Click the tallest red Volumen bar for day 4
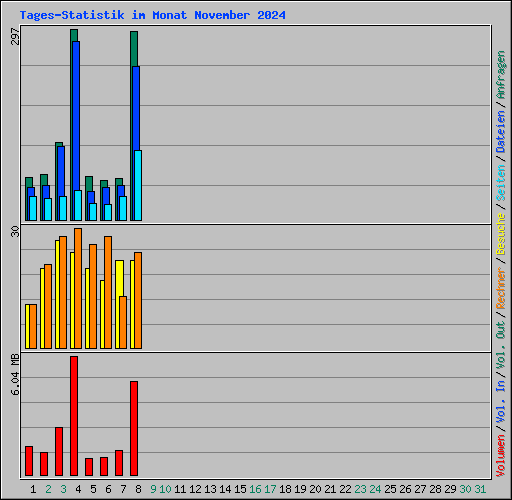Screen dimensions: 512x500 pyautogui.click(x=74, y=416)
